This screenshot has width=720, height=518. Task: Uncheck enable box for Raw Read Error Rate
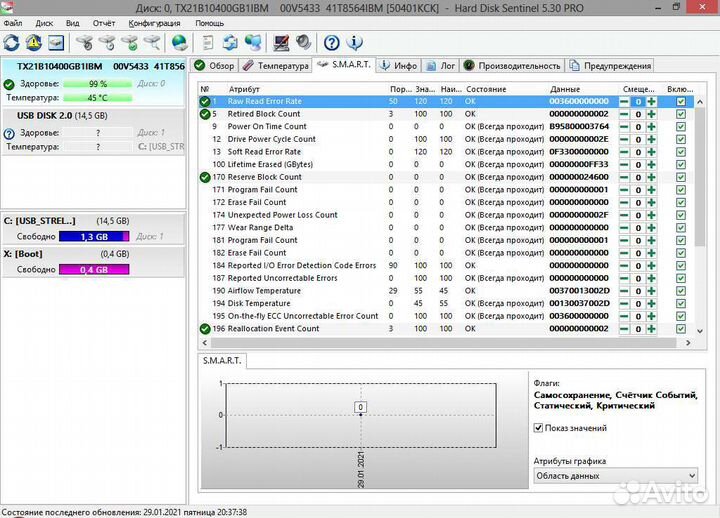click(681, 101)
